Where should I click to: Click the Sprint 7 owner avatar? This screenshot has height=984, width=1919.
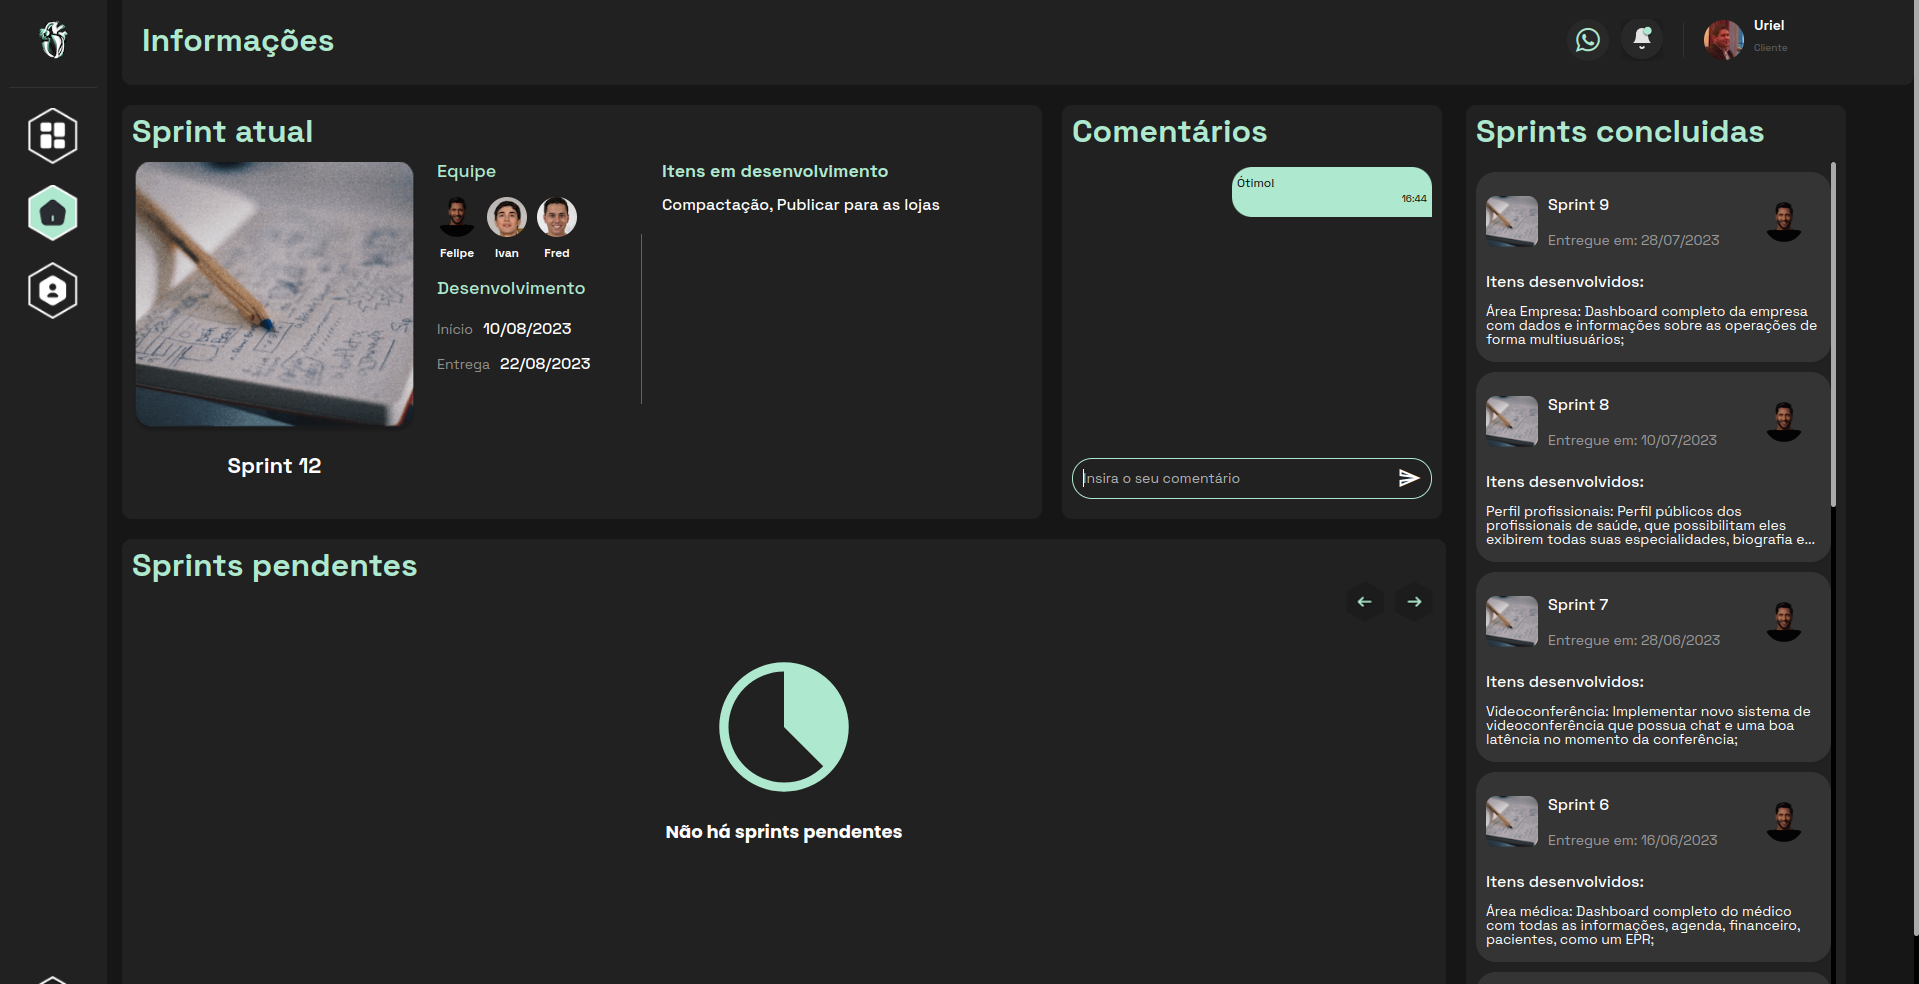click(1784, 621)
